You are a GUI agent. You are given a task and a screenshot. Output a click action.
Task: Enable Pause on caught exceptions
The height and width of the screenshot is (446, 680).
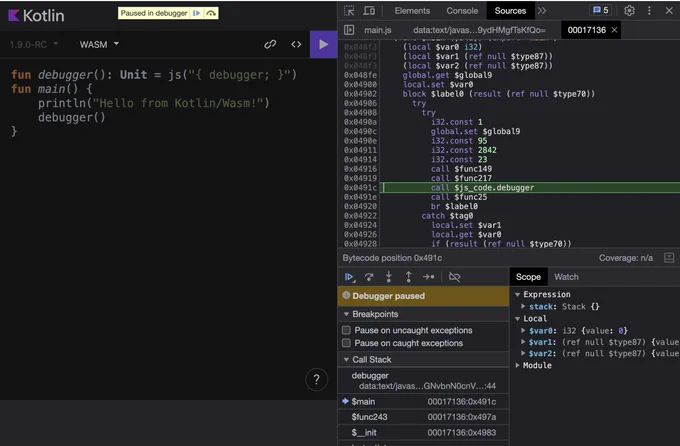pos(346,343)
